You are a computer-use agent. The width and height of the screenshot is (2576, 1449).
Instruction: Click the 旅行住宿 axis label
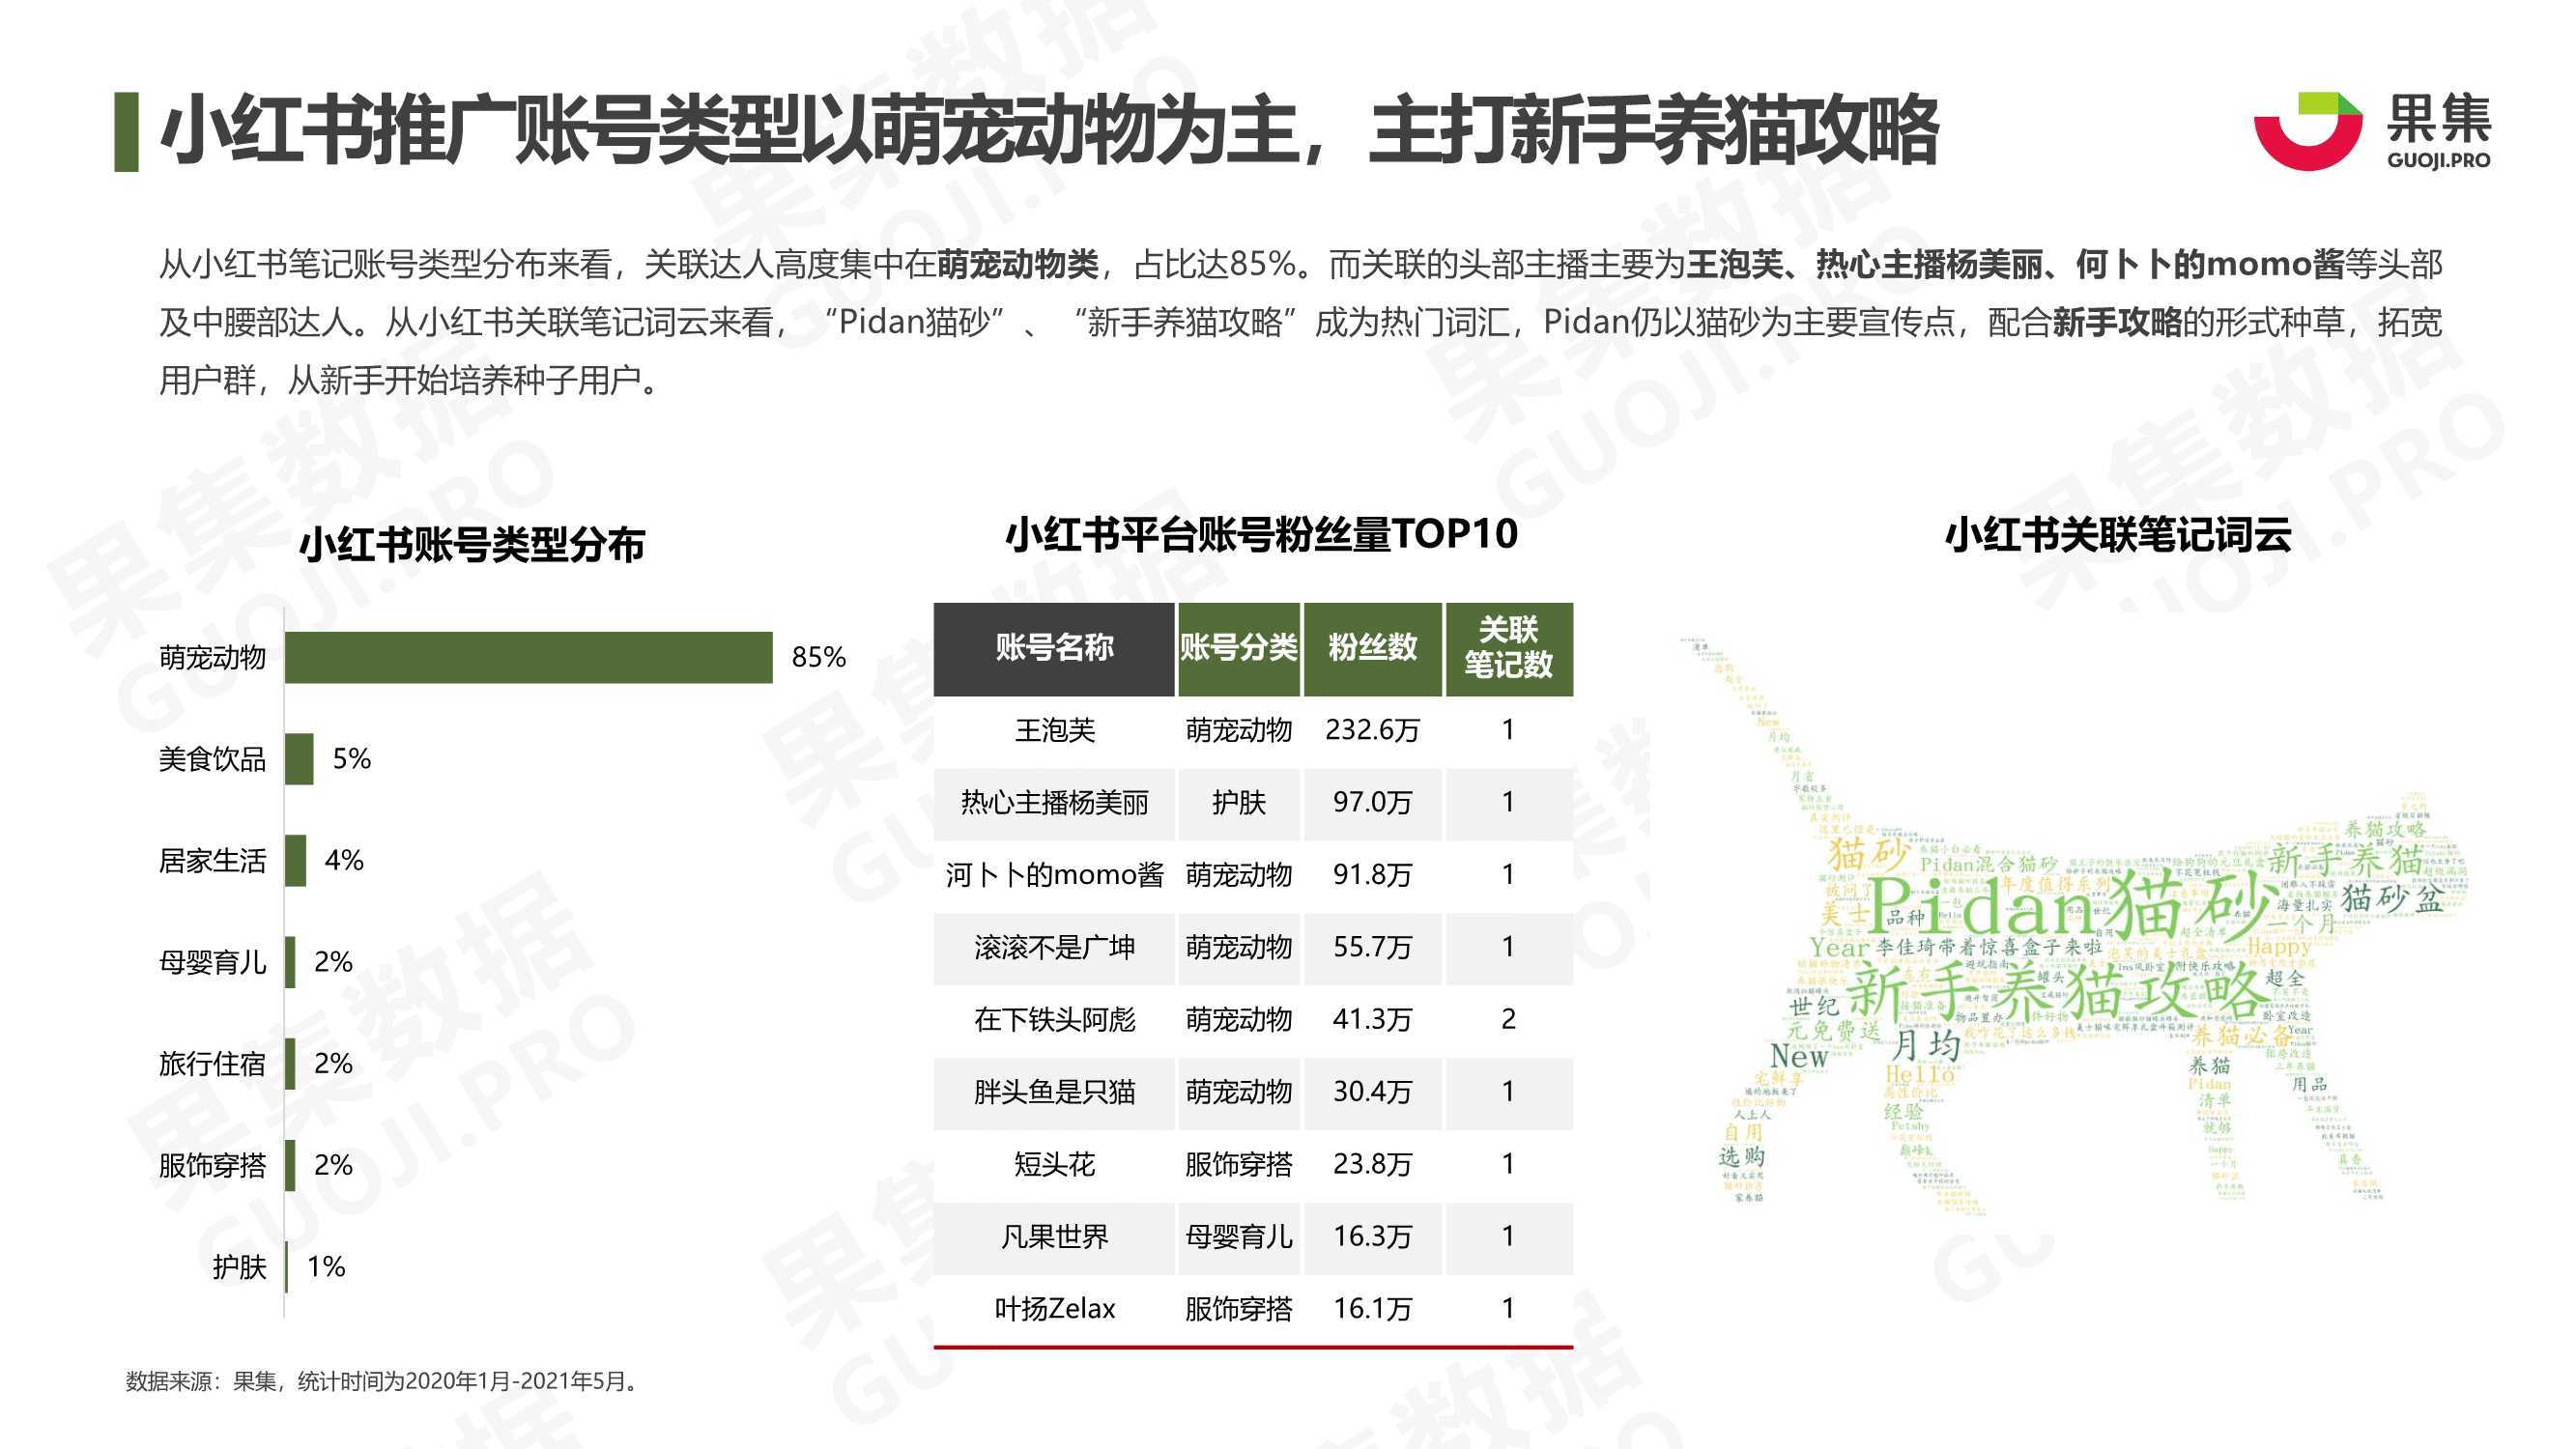point(213,1064)
